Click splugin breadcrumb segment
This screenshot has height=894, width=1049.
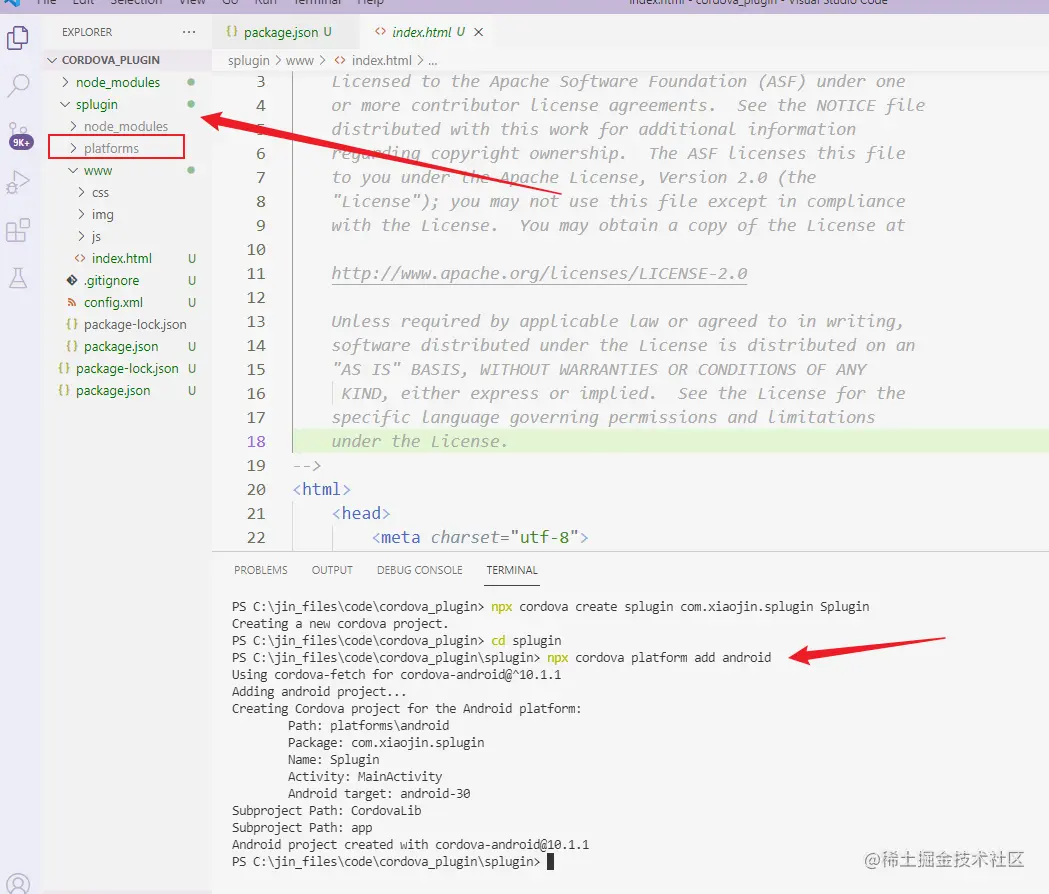tap(248, 60)
